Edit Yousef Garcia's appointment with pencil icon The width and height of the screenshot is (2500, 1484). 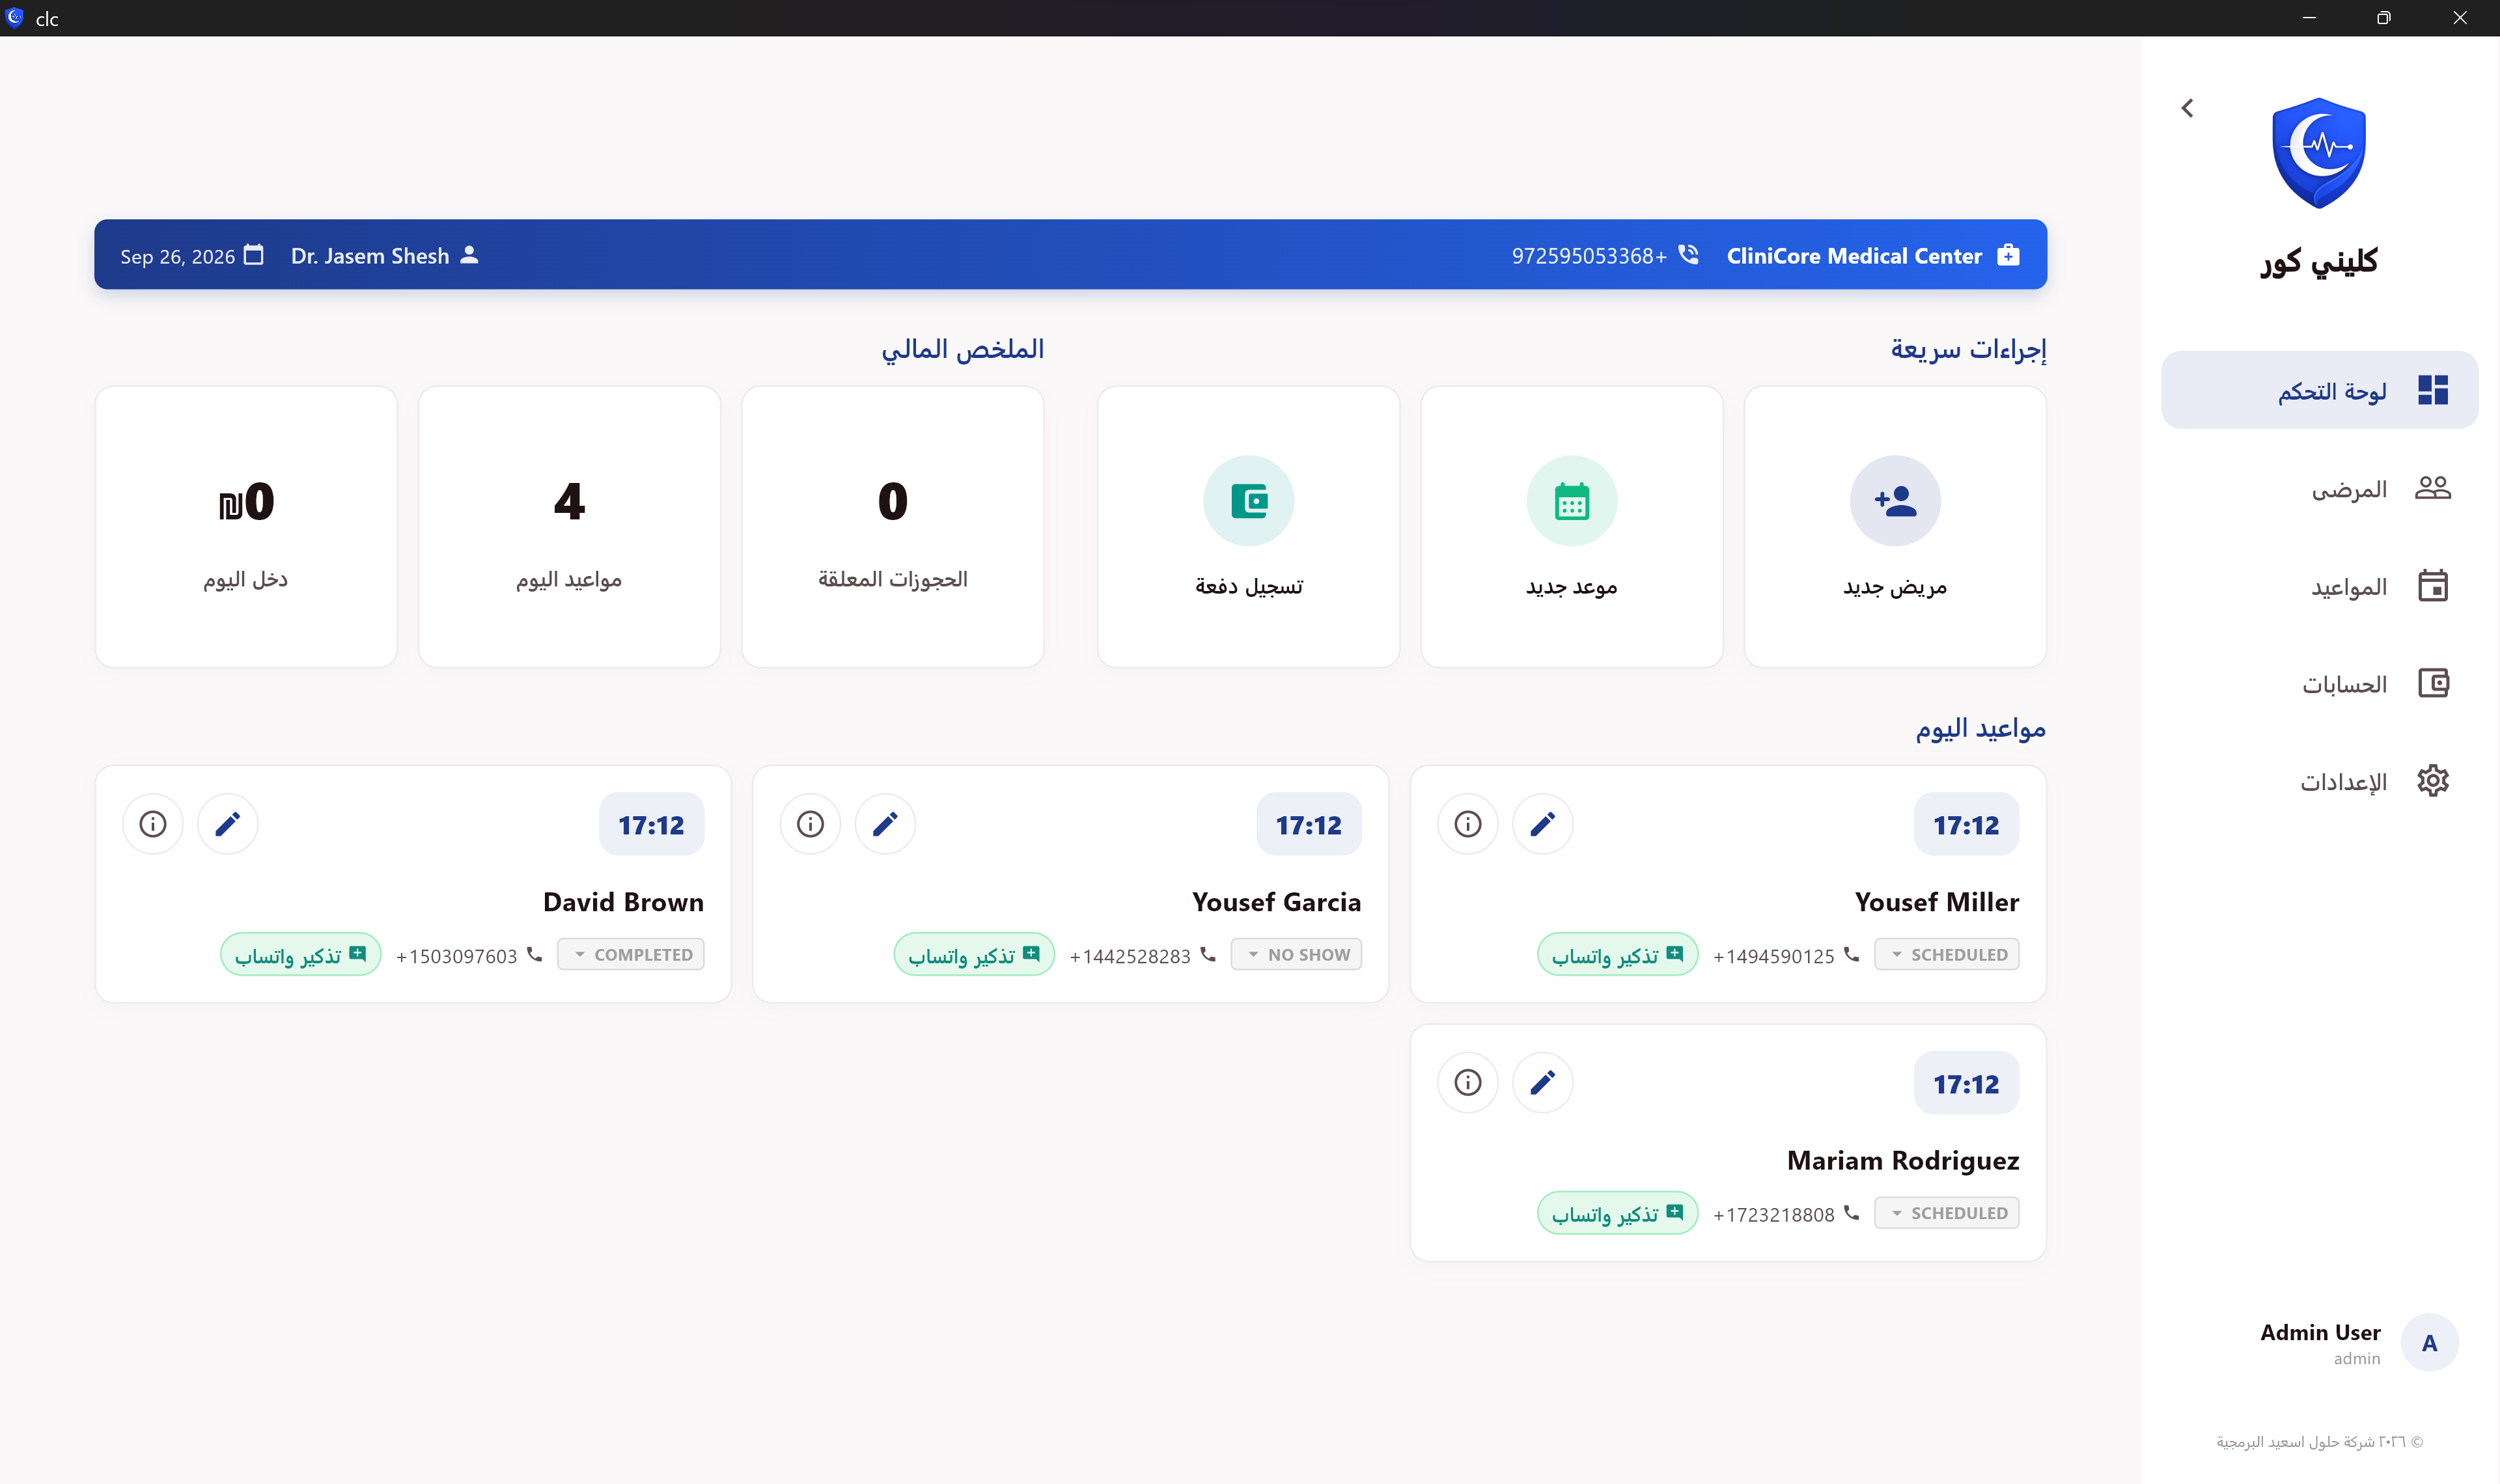(x=885, y=824)
